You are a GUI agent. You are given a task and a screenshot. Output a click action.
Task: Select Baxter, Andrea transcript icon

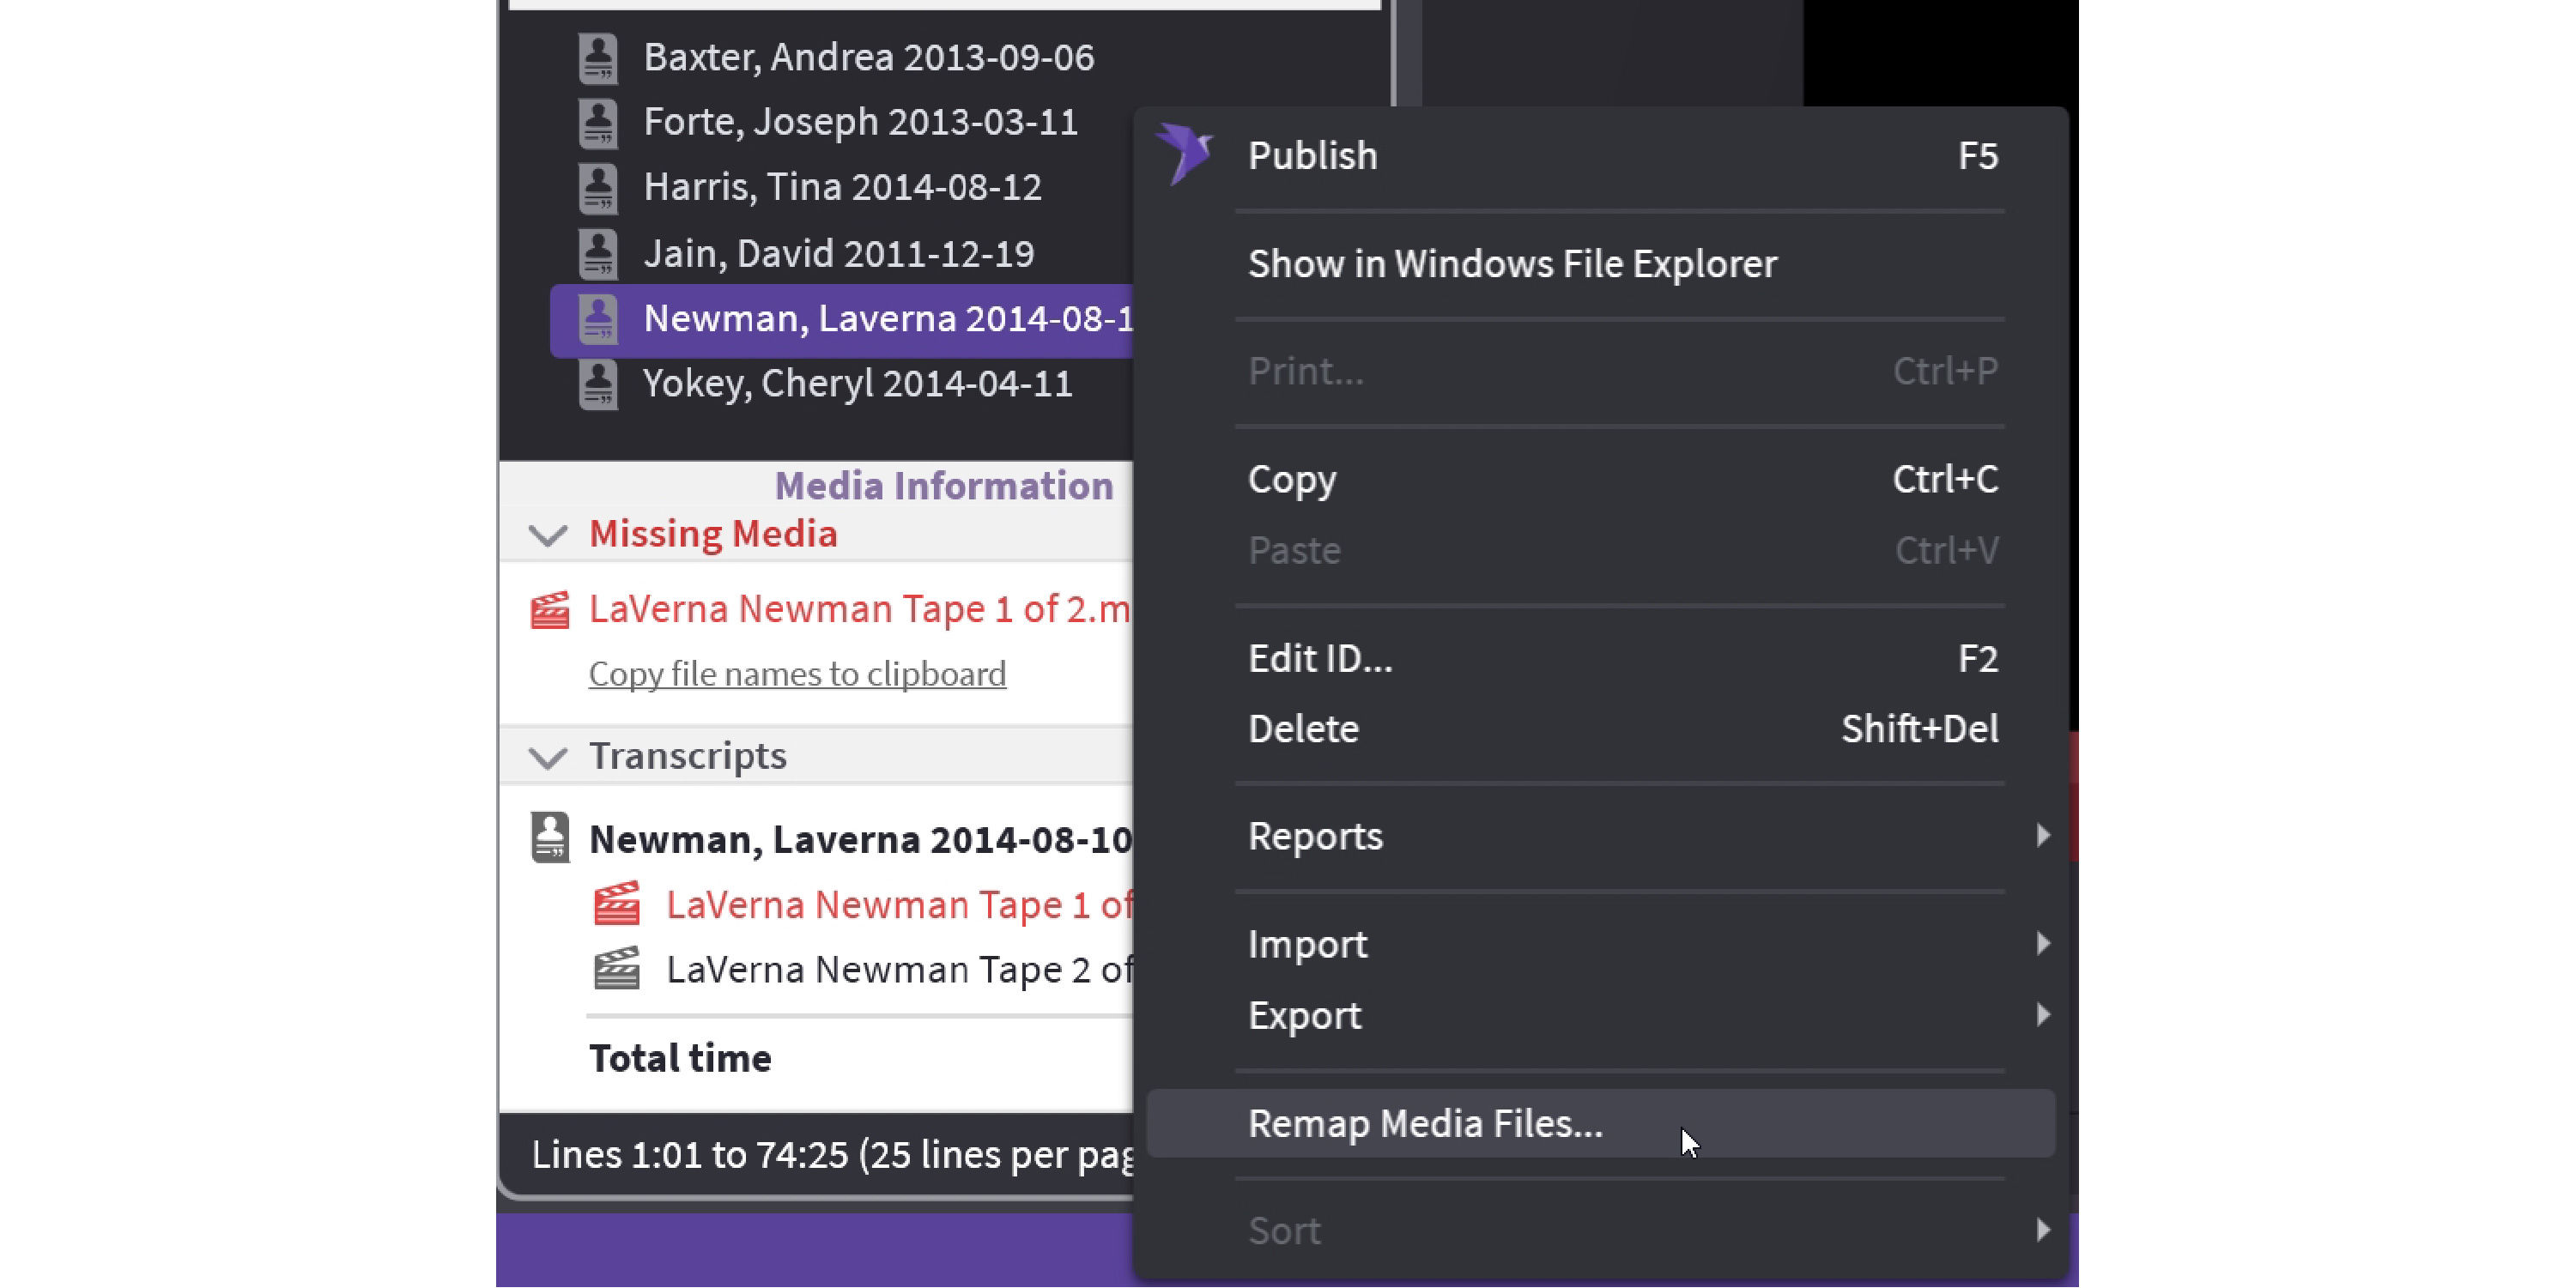(598, 58)
